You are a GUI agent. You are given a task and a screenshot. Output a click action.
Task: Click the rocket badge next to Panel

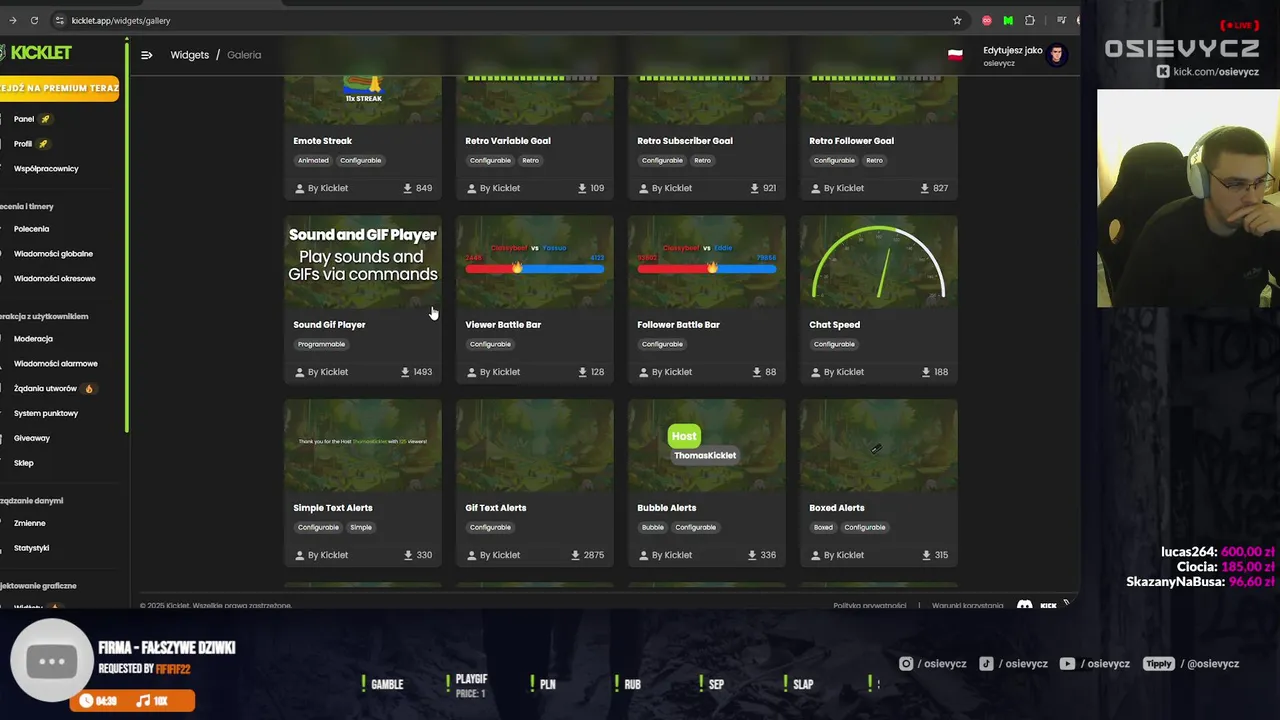(x=45, y=119)
